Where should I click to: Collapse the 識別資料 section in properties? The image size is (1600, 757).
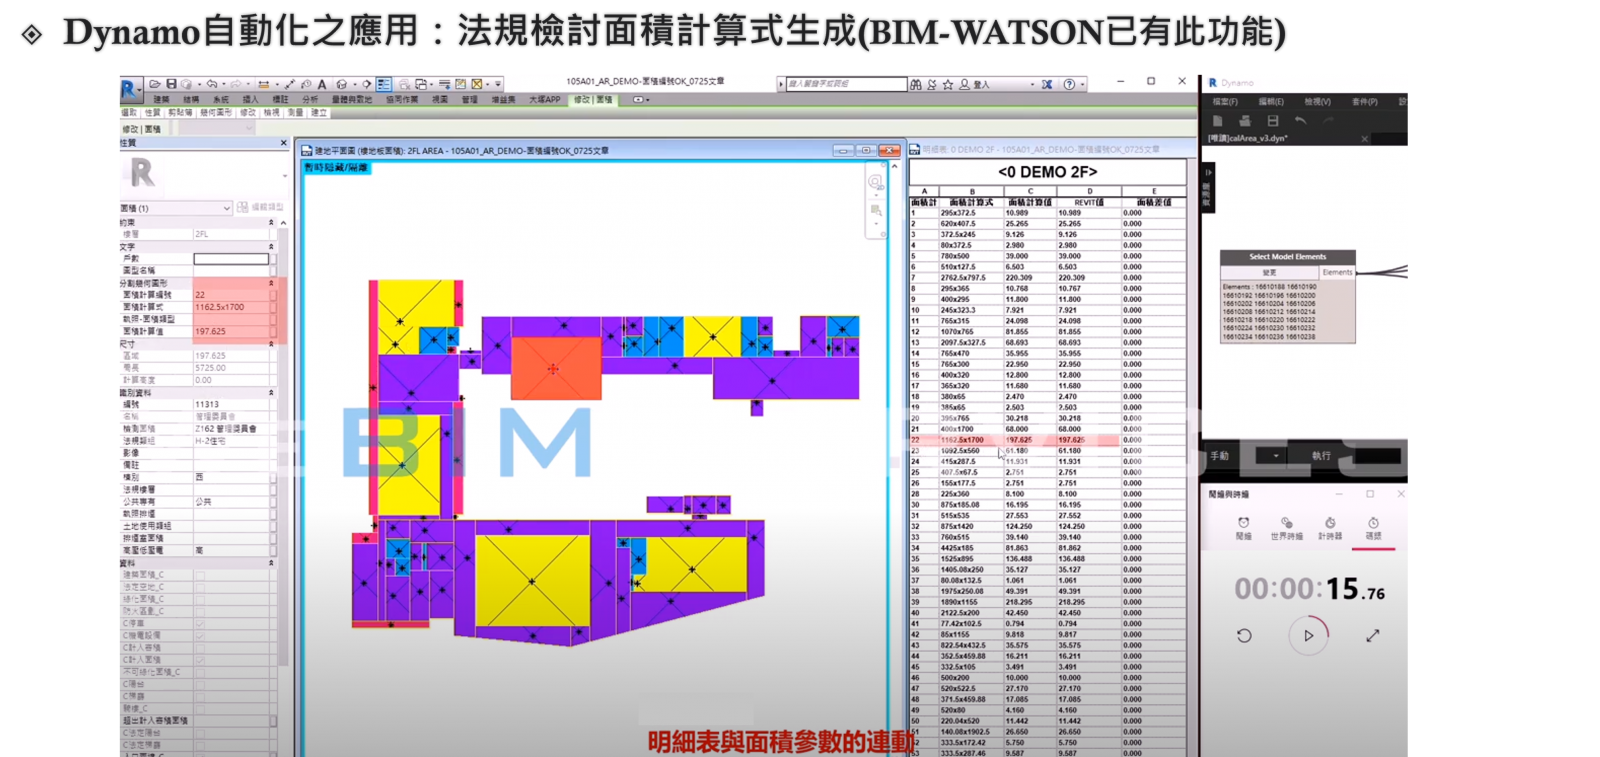271,393
